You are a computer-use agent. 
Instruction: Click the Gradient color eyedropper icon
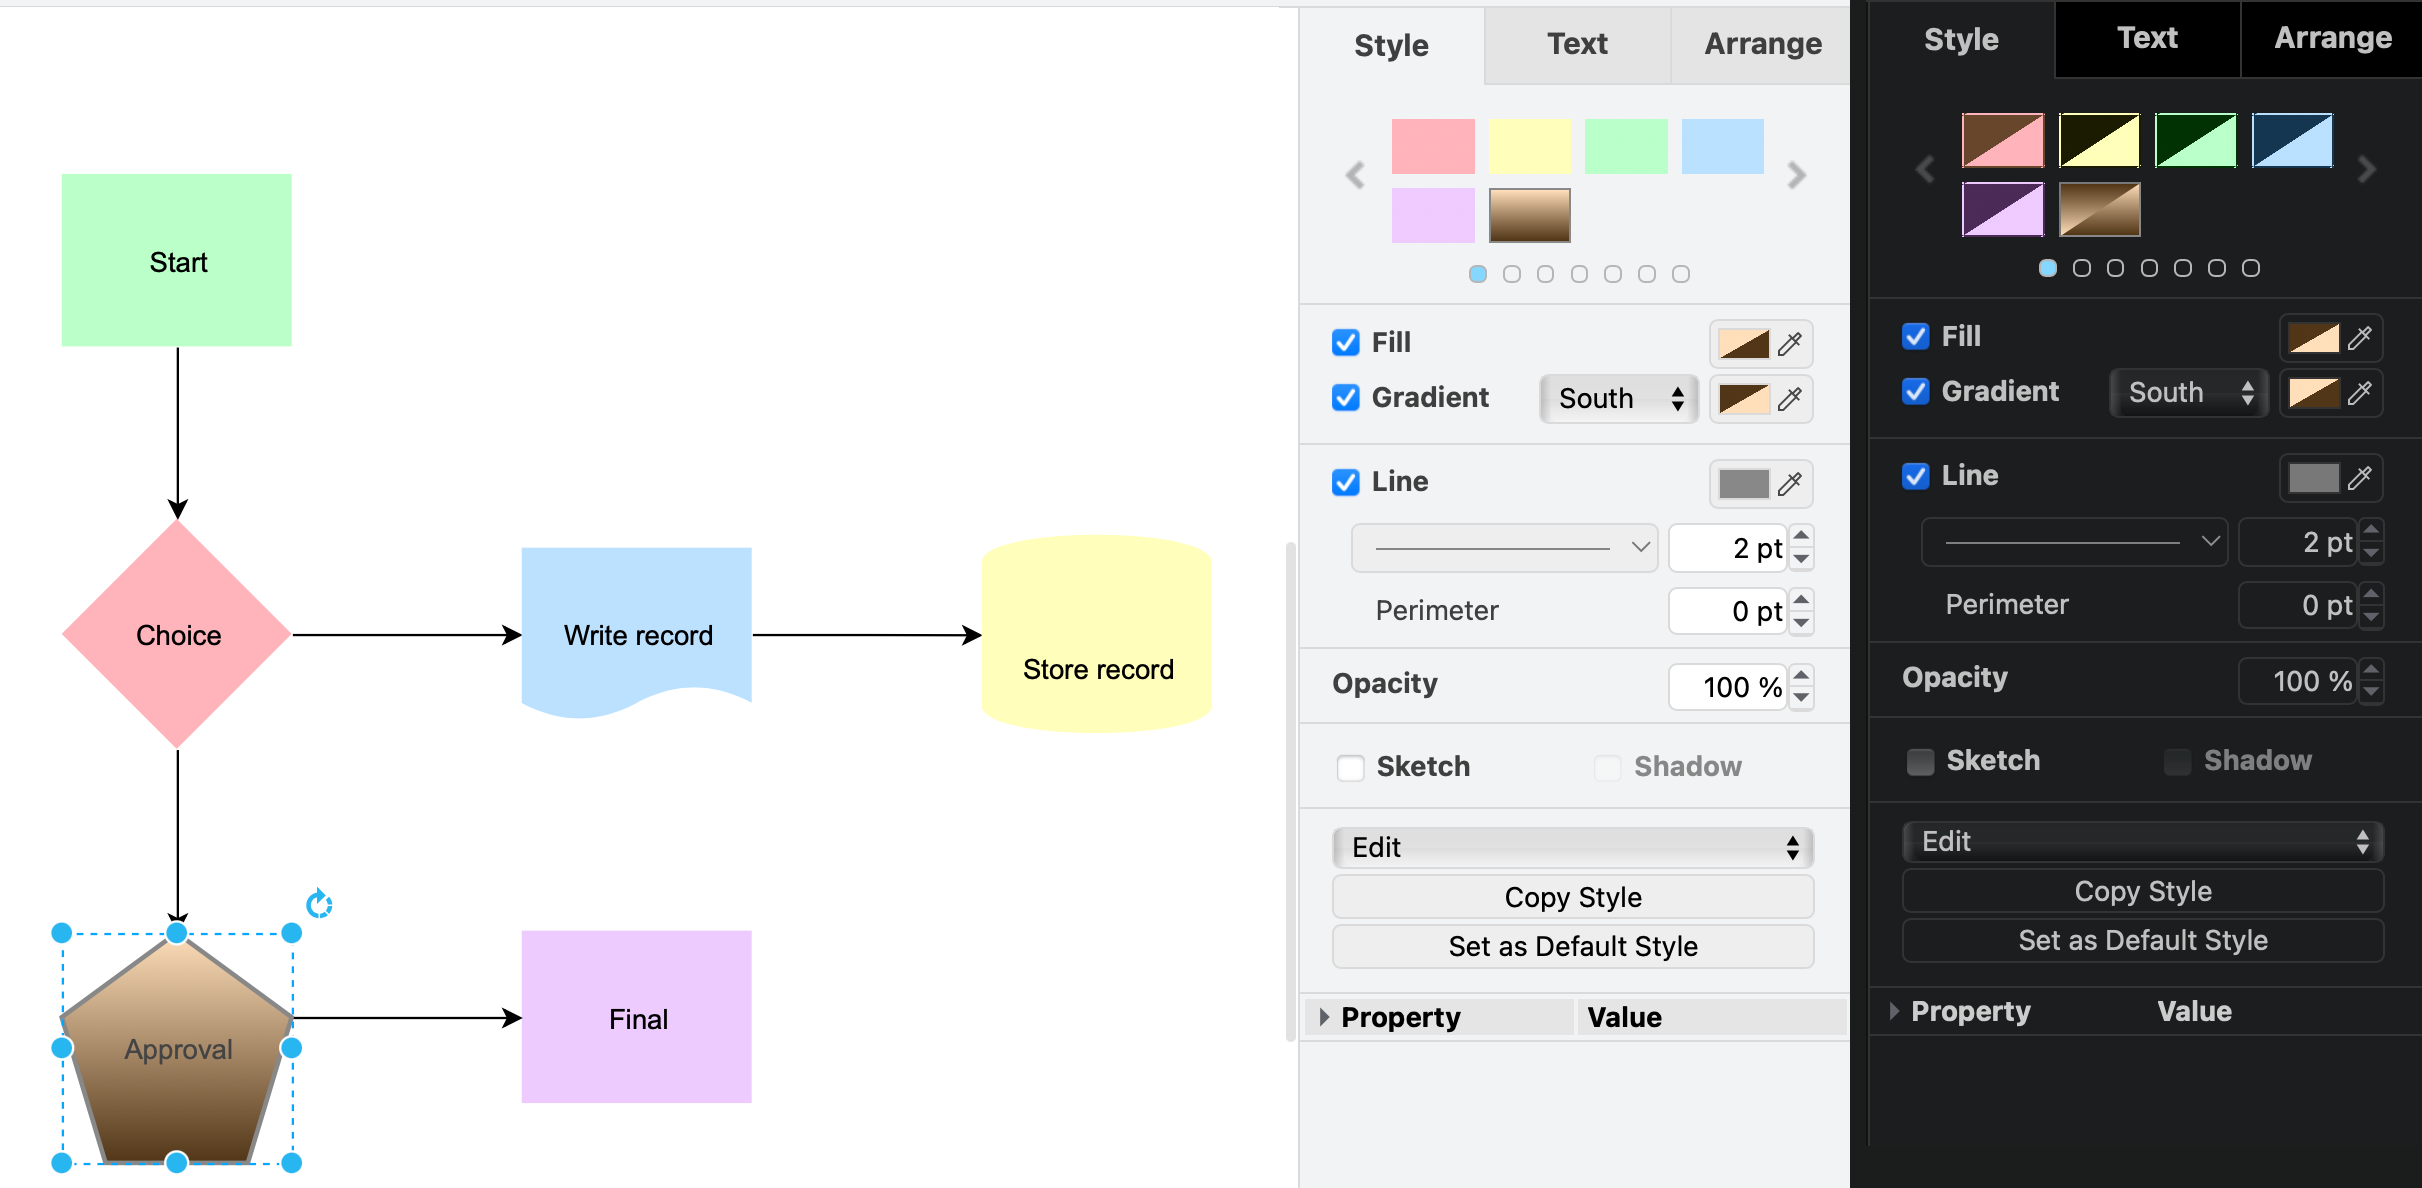[1791, 400]
